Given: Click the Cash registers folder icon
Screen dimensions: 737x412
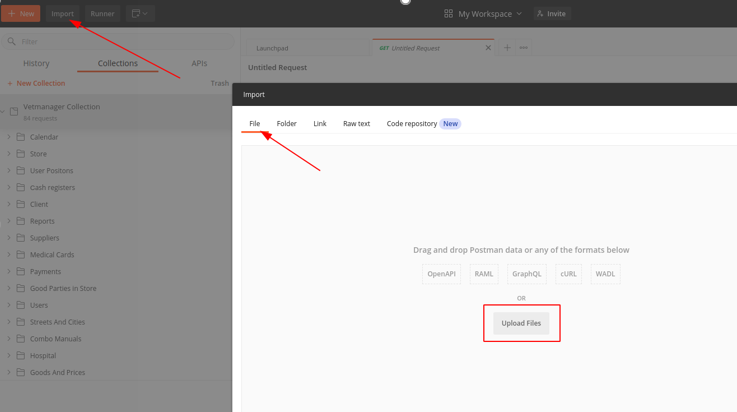Looking at the screenshot, I should pyautogui.click(x=21, y=187).
